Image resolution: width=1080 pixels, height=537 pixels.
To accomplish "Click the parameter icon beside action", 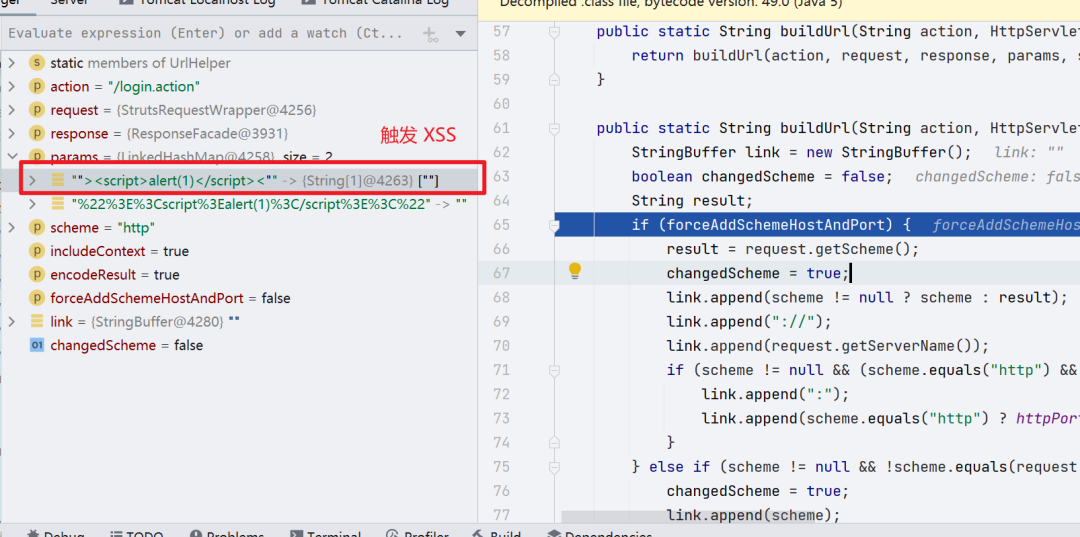I will (x=37, y=87).
